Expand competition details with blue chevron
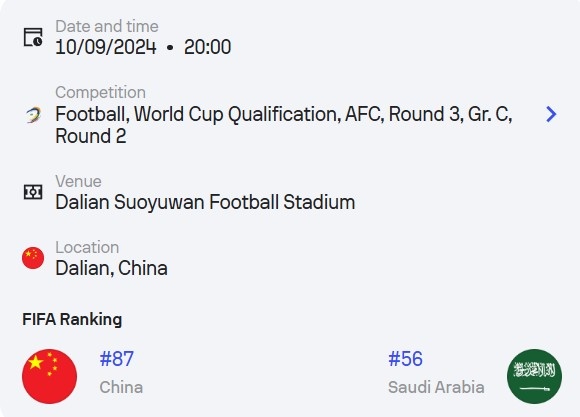The width and height of the screenshot is (580, 417). pos(551,114)
